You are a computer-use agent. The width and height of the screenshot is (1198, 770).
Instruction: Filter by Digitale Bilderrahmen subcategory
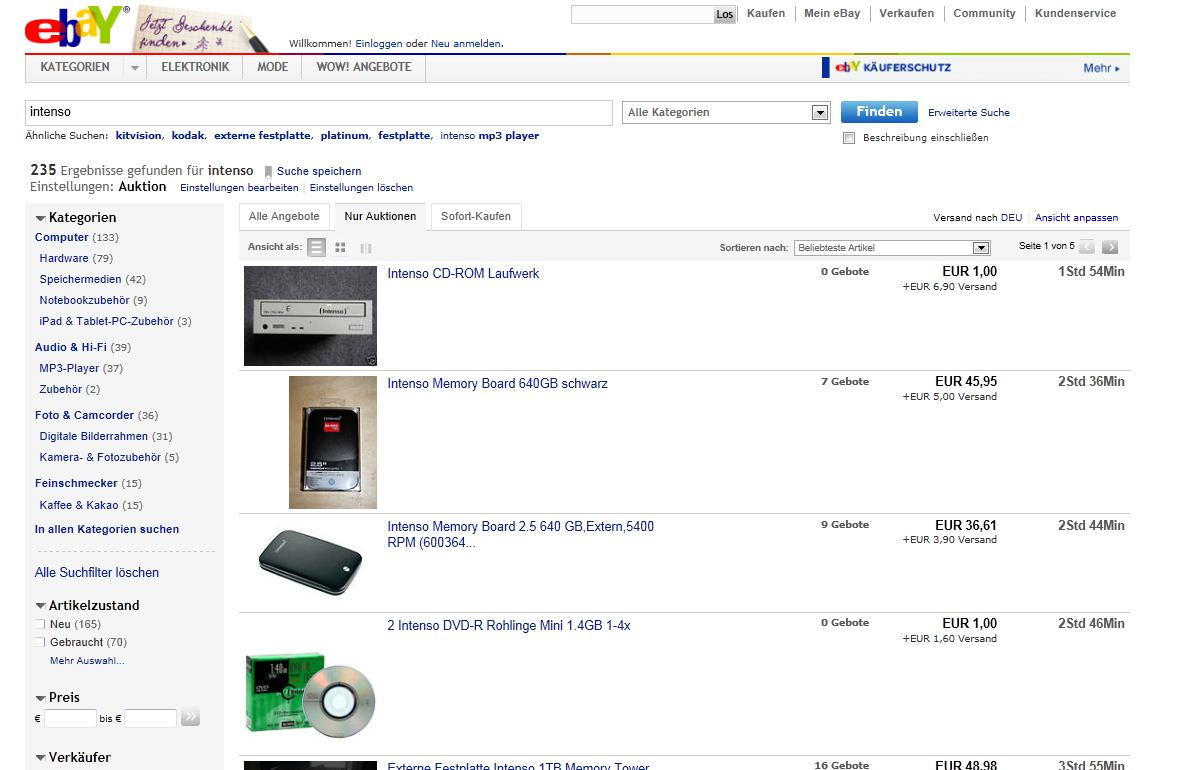pyautogui.click(x=94, y=436)
